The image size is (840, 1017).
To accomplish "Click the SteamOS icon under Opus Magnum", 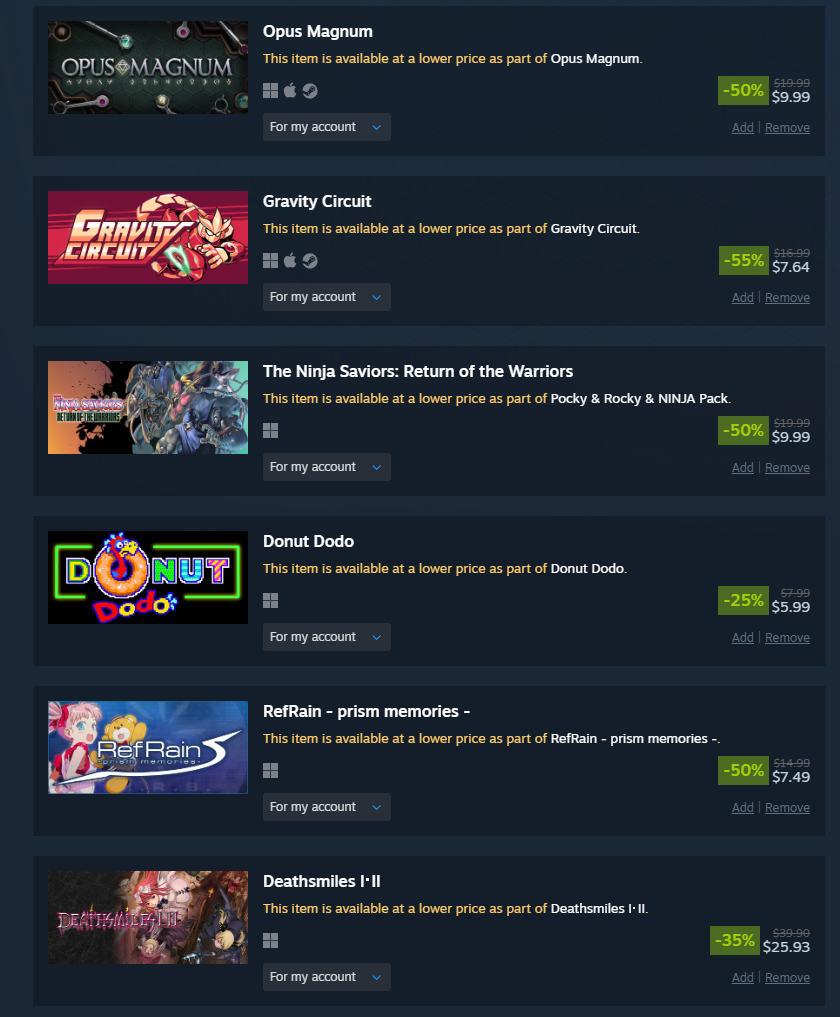I will pos(310,91).
